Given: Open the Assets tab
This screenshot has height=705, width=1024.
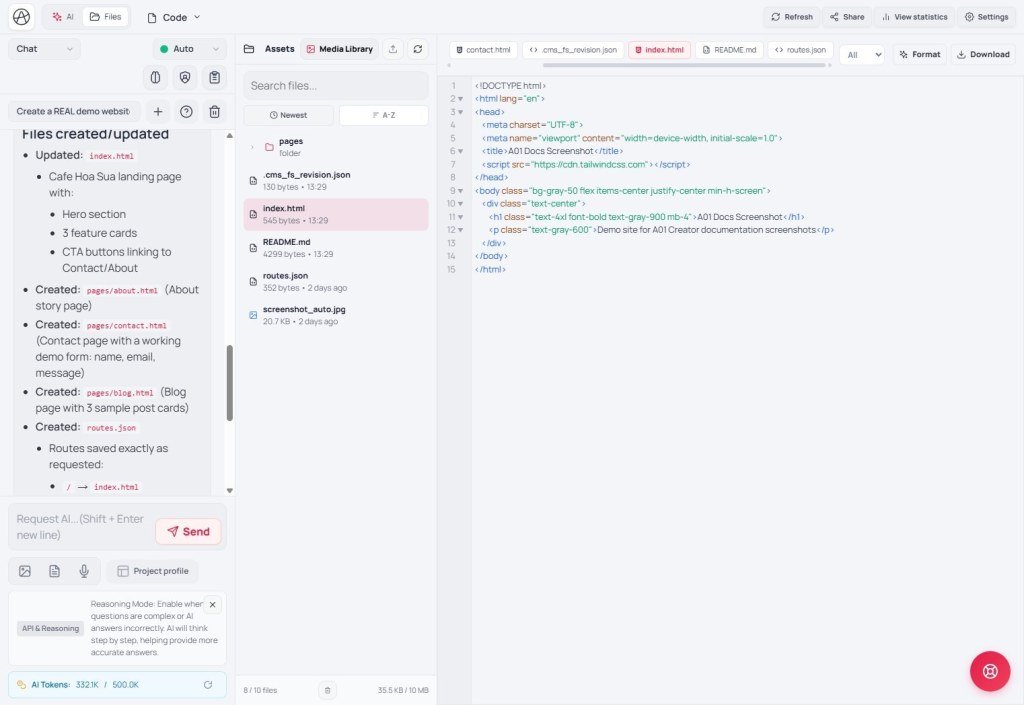Looking at the screenshot, I should coord(280,49).
